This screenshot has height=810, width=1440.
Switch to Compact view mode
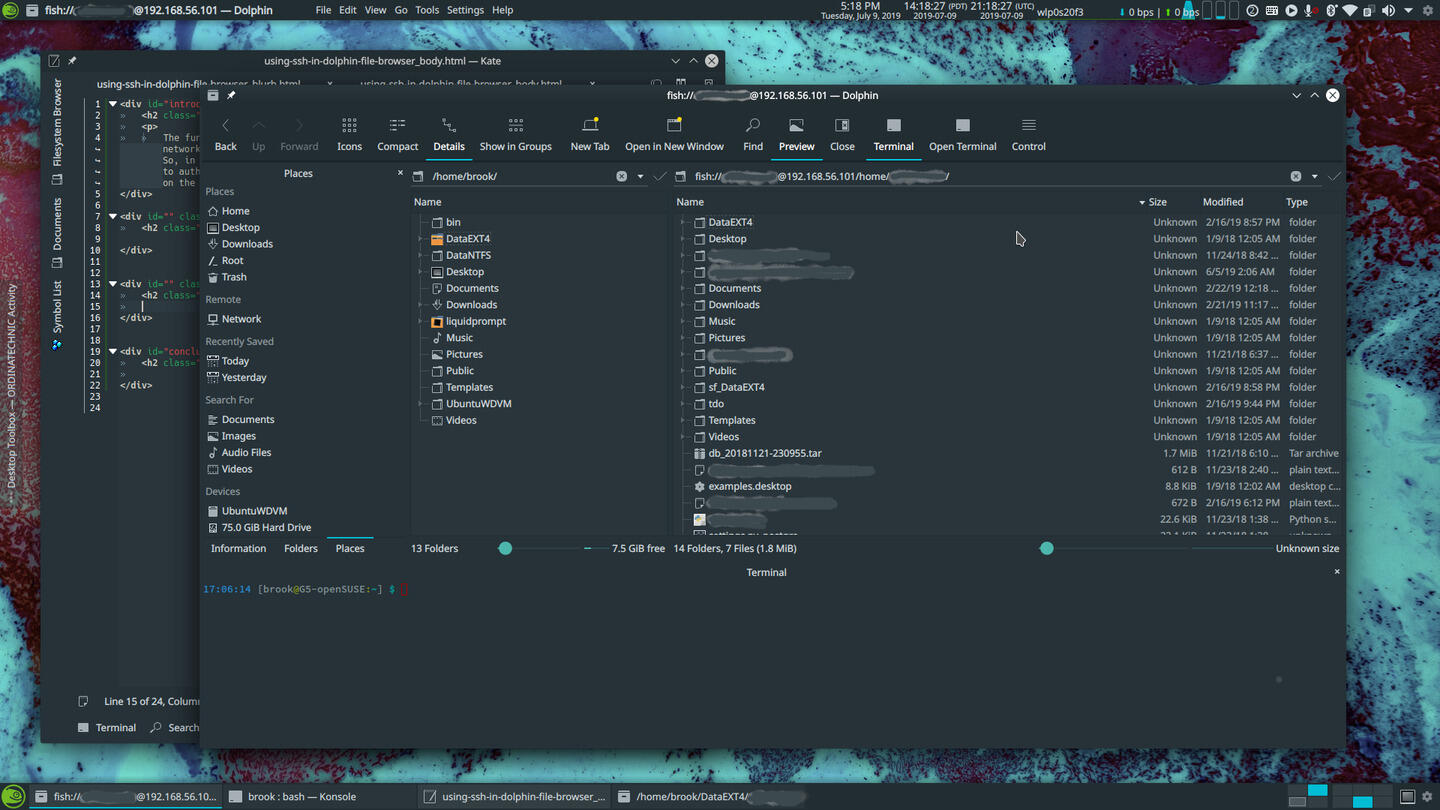pos(397,134)
